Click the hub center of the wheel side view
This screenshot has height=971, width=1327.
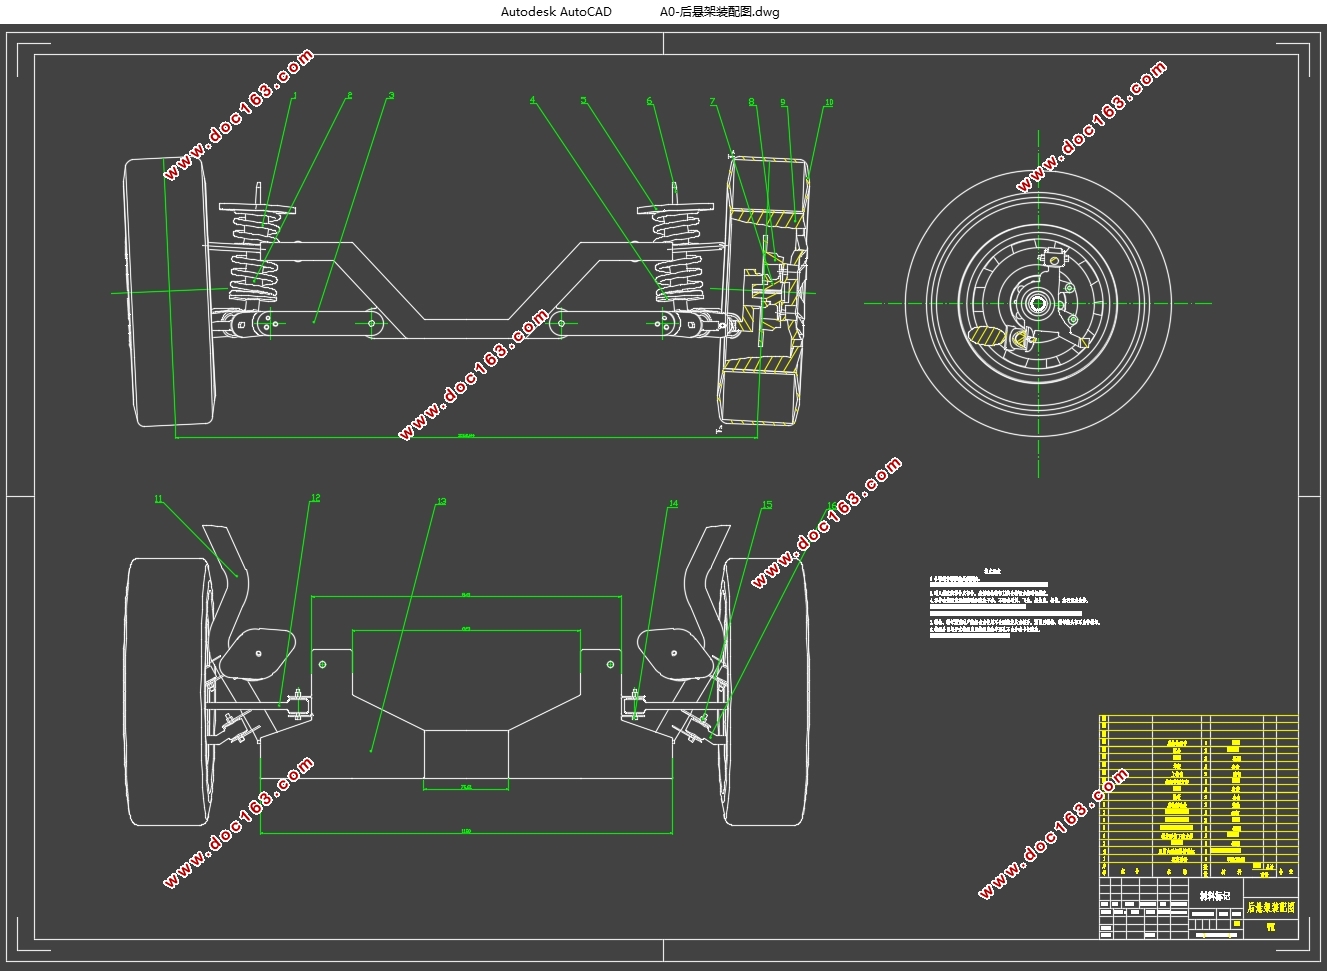pos(1037,303)
